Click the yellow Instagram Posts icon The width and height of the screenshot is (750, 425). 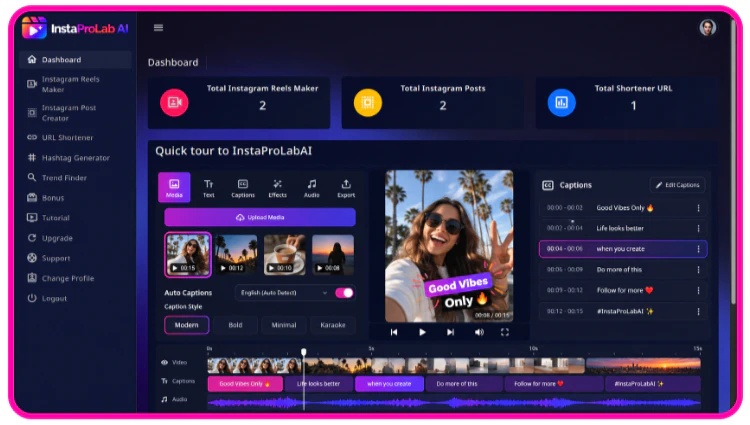click(367, 102)
